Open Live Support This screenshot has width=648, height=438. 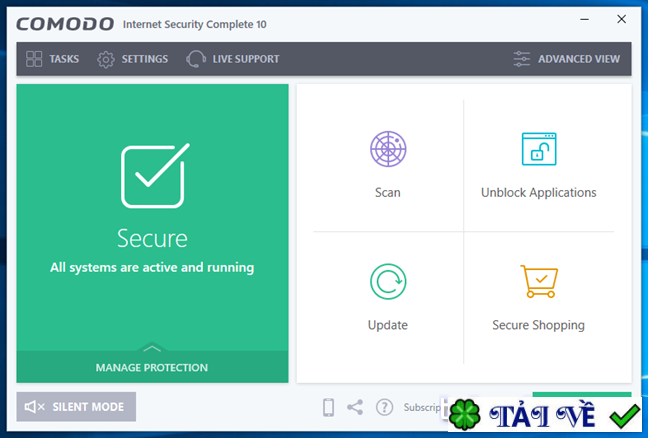point(233,59)
